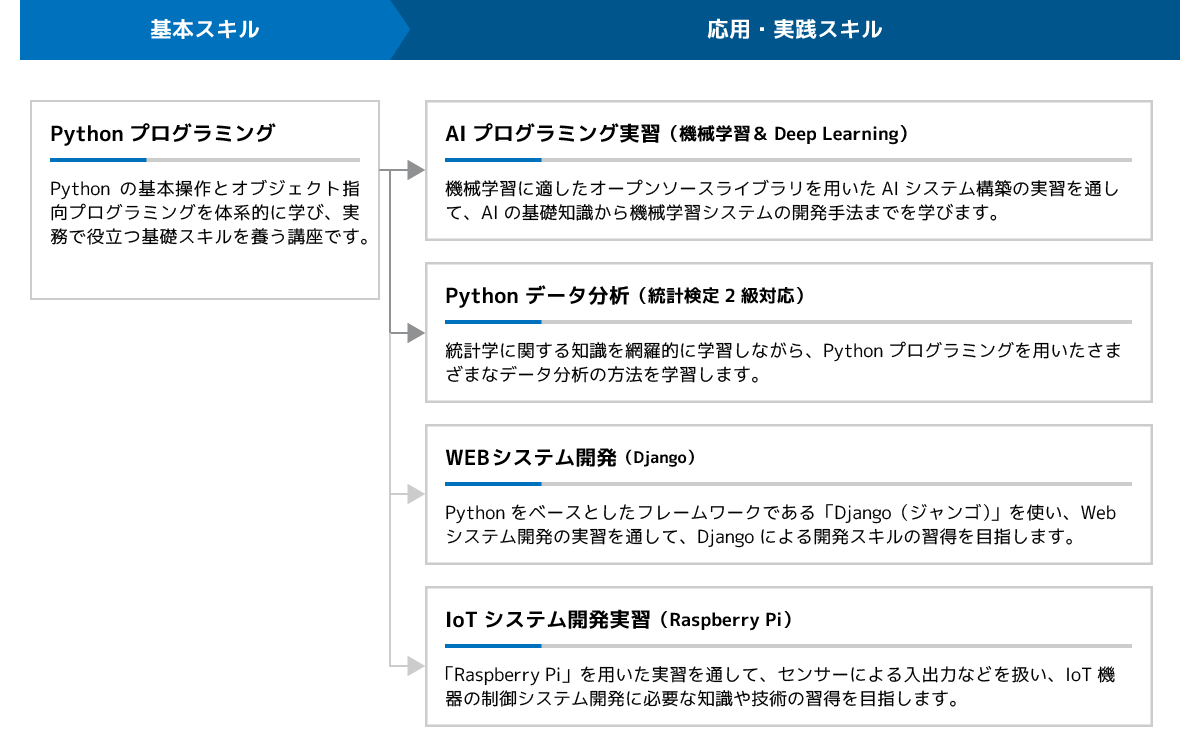Image resolution: width=1200 pixels, height=751 pixels.
Task: Click the (Raspberry Pi) subtitle text
Action: (725, 620)
